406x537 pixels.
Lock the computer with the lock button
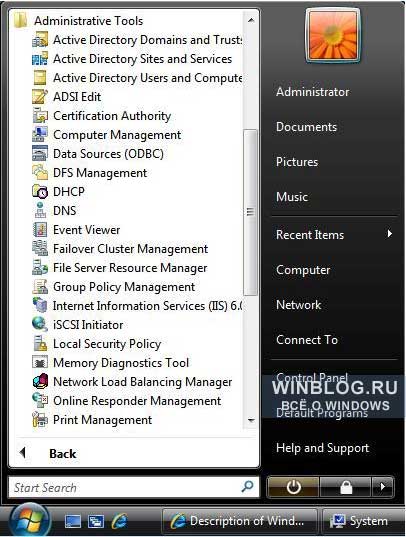(x=346, y=487)
